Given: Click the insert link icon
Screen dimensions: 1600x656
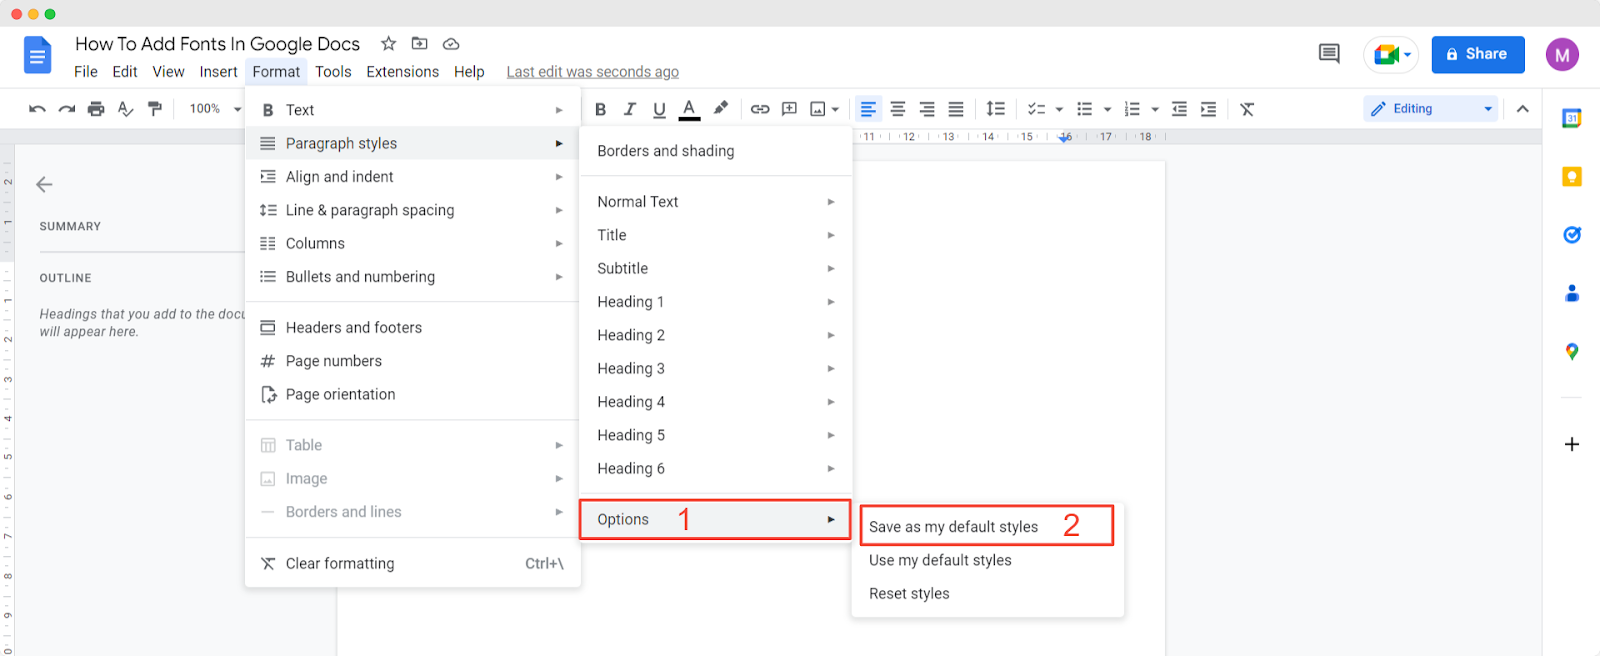Looking at the screenshot, I should [760, 109].
